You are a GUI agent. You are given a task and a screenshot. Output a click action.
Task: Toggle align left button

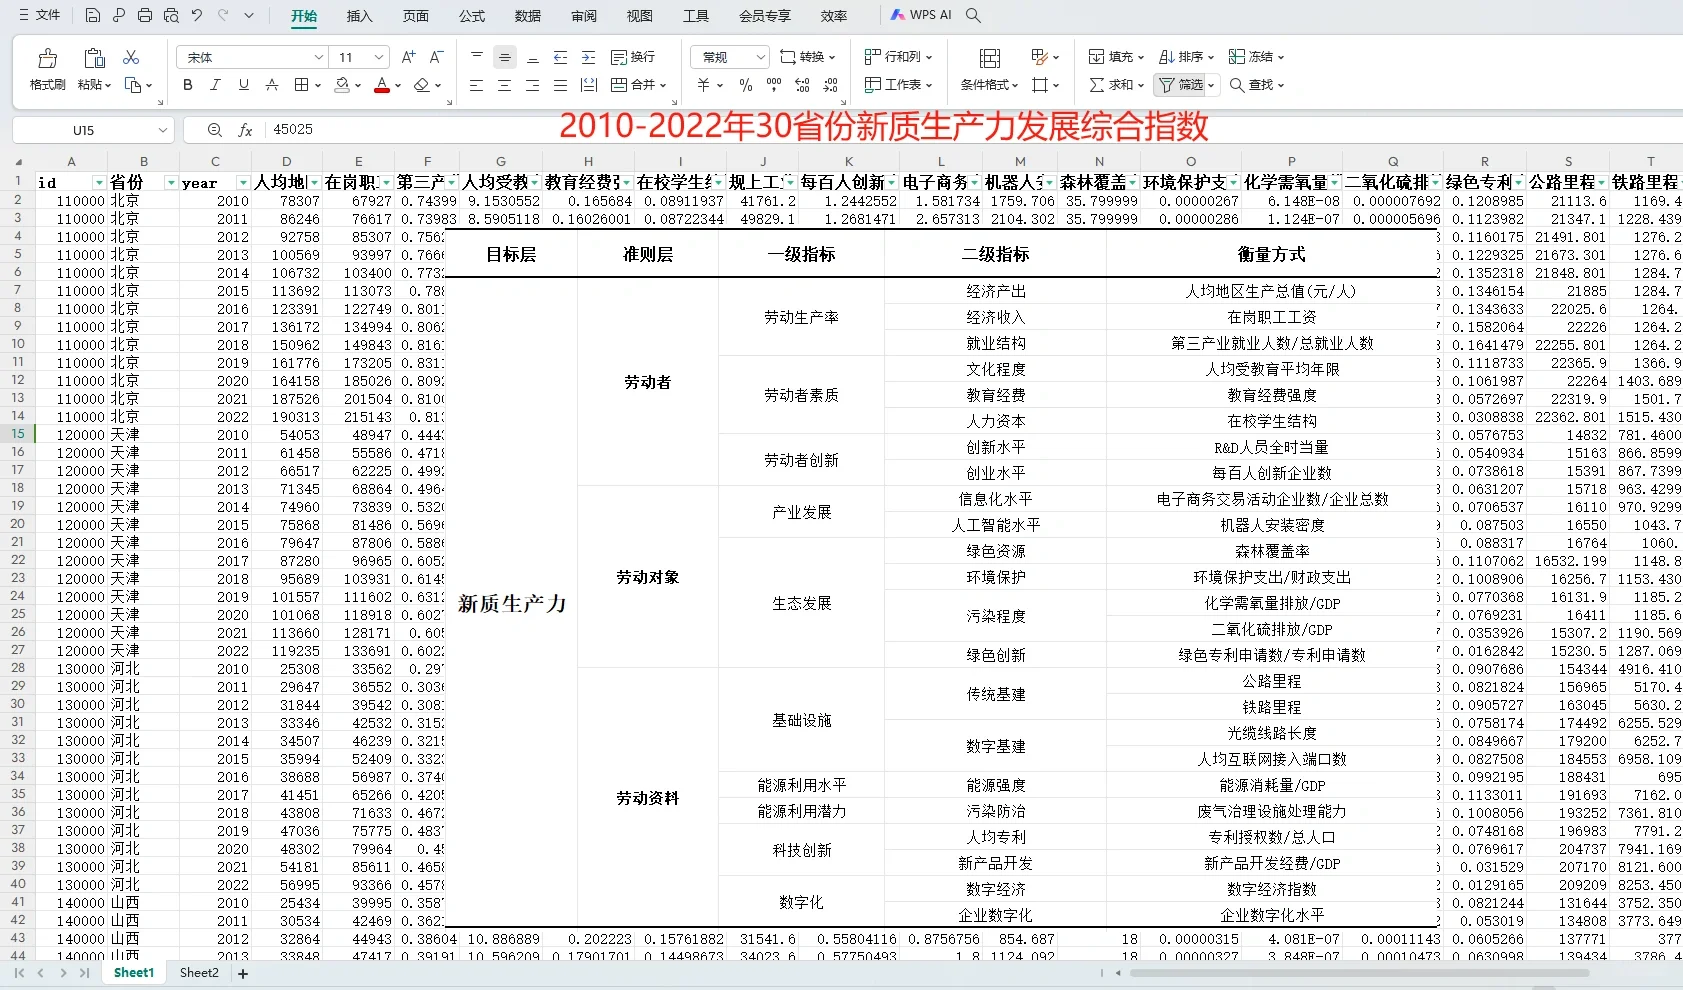tap(476, 85)
